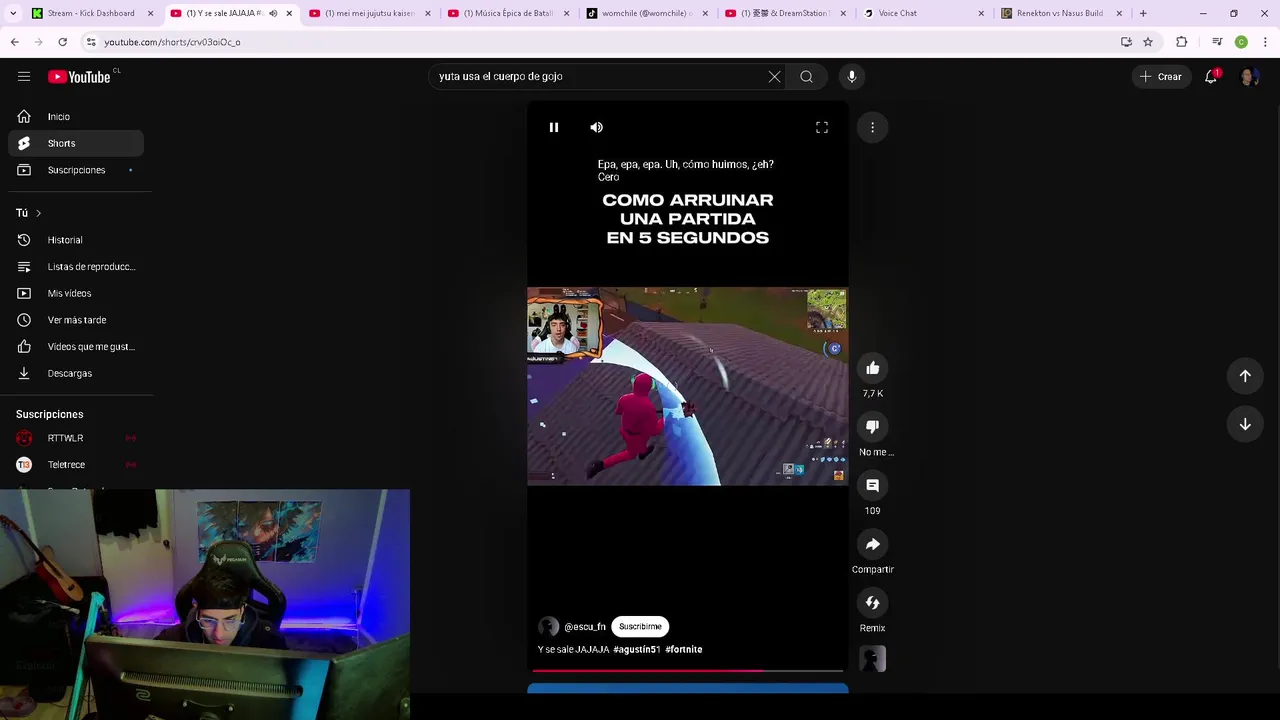Open the #agustin51 hashtag

tap(636, 650)
